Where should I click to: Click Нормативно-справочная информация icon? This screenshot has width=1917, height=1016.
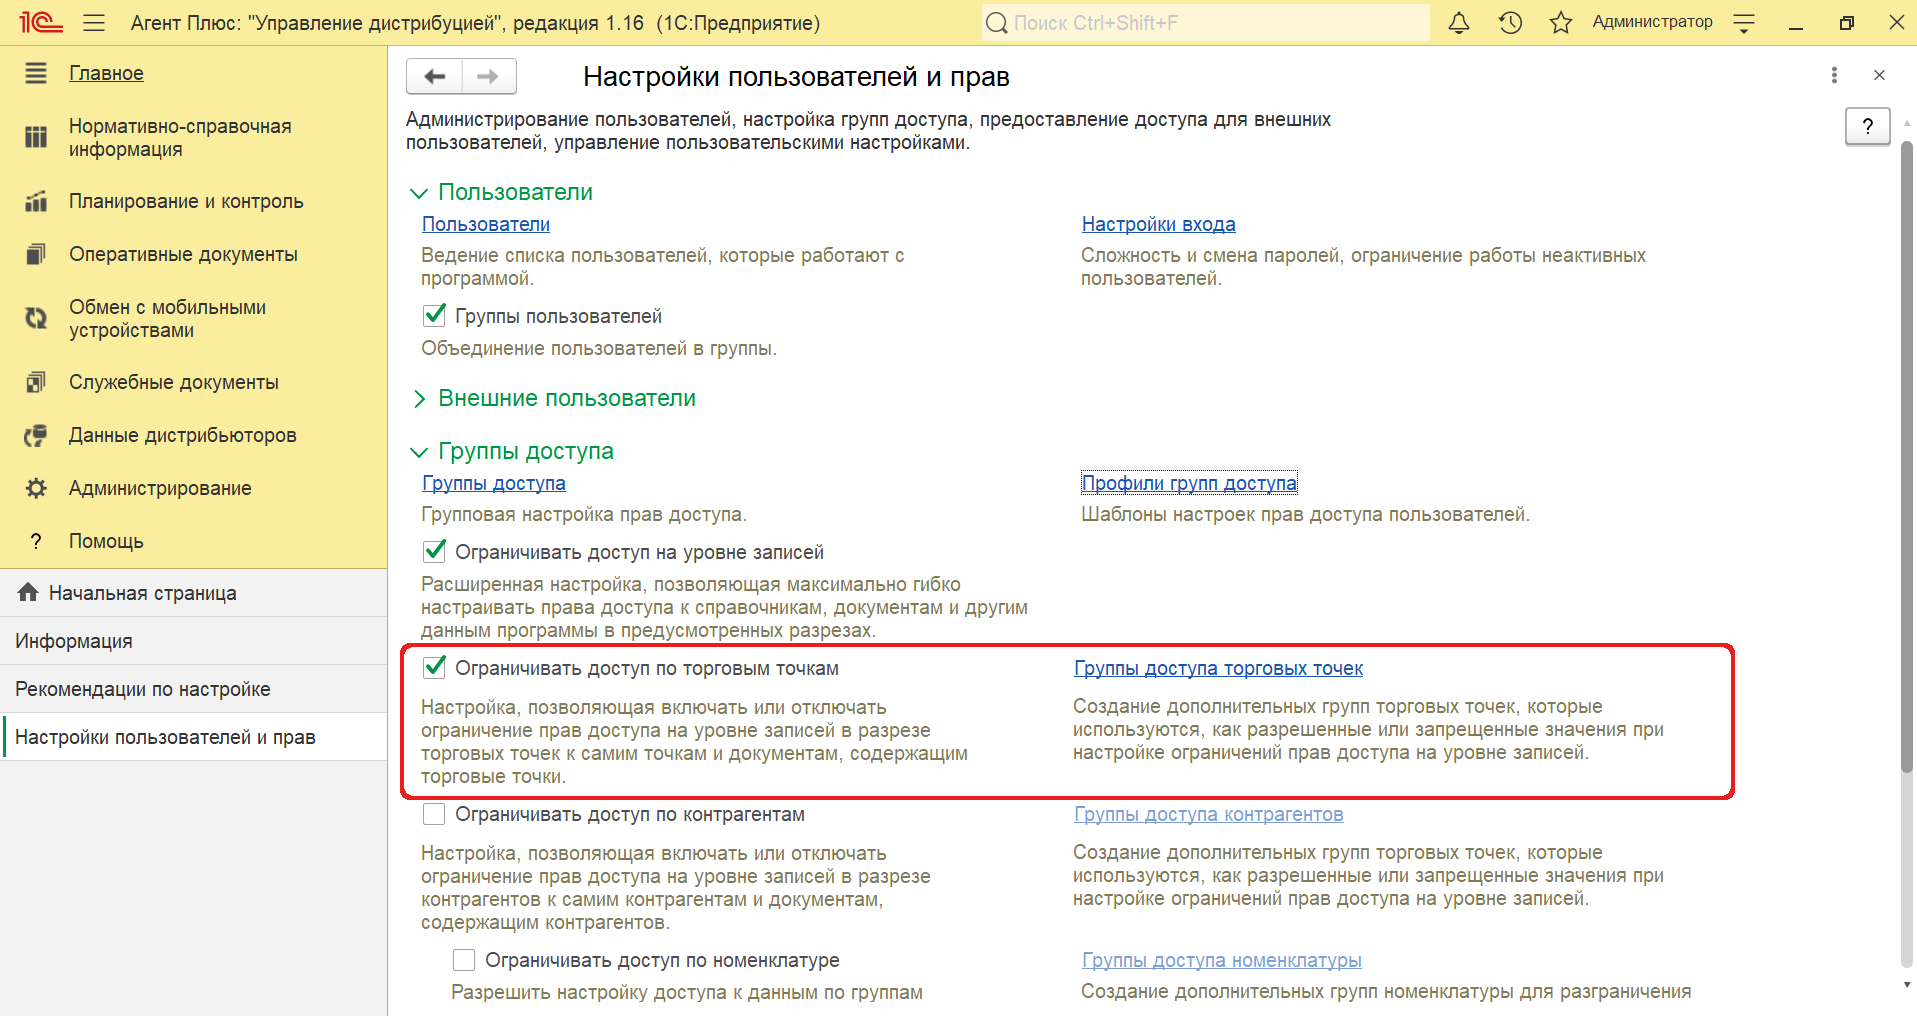pos(36,137)
